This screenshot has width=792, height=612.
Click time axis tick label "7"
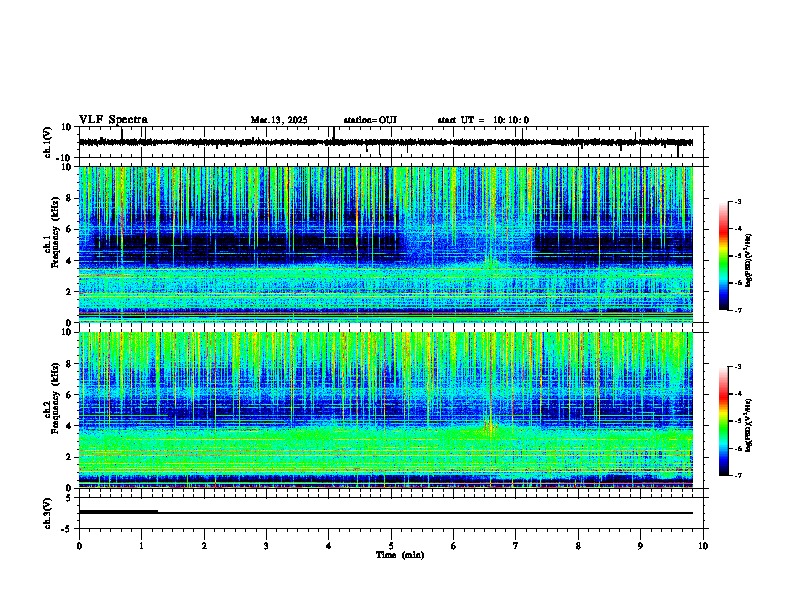point(516,546)
